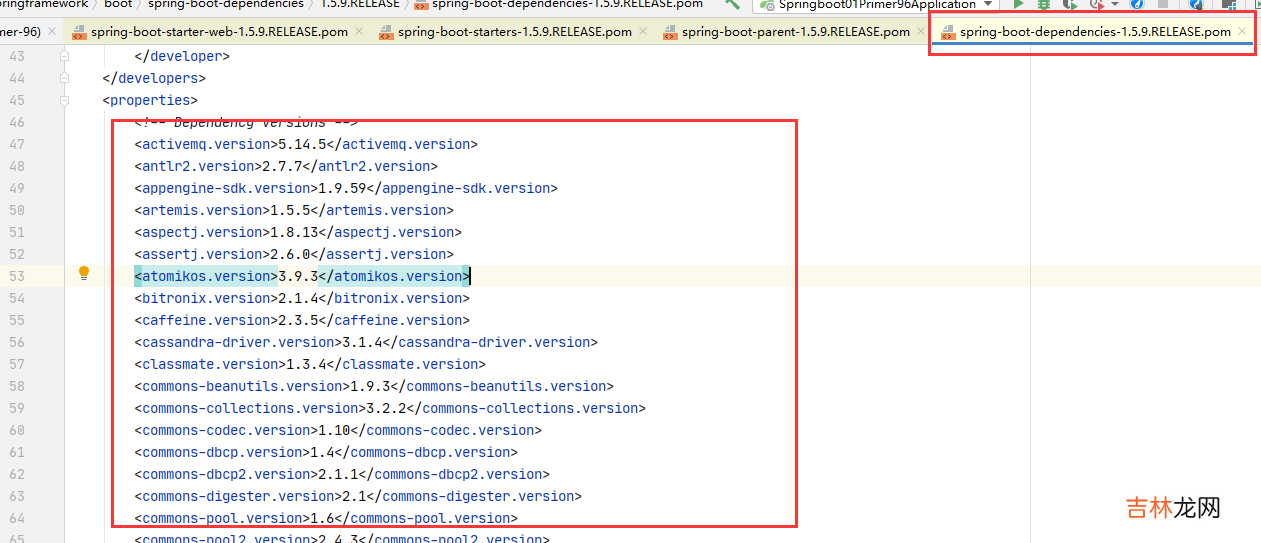
Task: Toggle the fold marker at the closing developers tag
Action: point(65,78)
